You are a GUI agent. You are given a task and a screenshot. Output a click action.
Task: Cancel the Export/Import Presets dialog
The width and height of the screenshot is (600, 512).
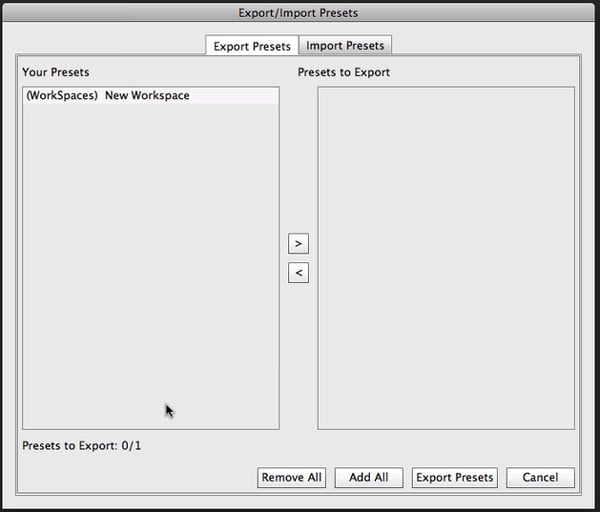[540, 478]
